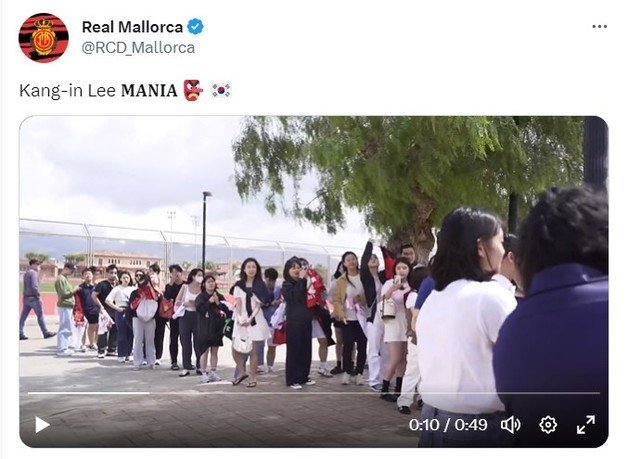Open video settings gear
Image resolution: width=628 pixels, height=459 pixels.
point(548,425)
